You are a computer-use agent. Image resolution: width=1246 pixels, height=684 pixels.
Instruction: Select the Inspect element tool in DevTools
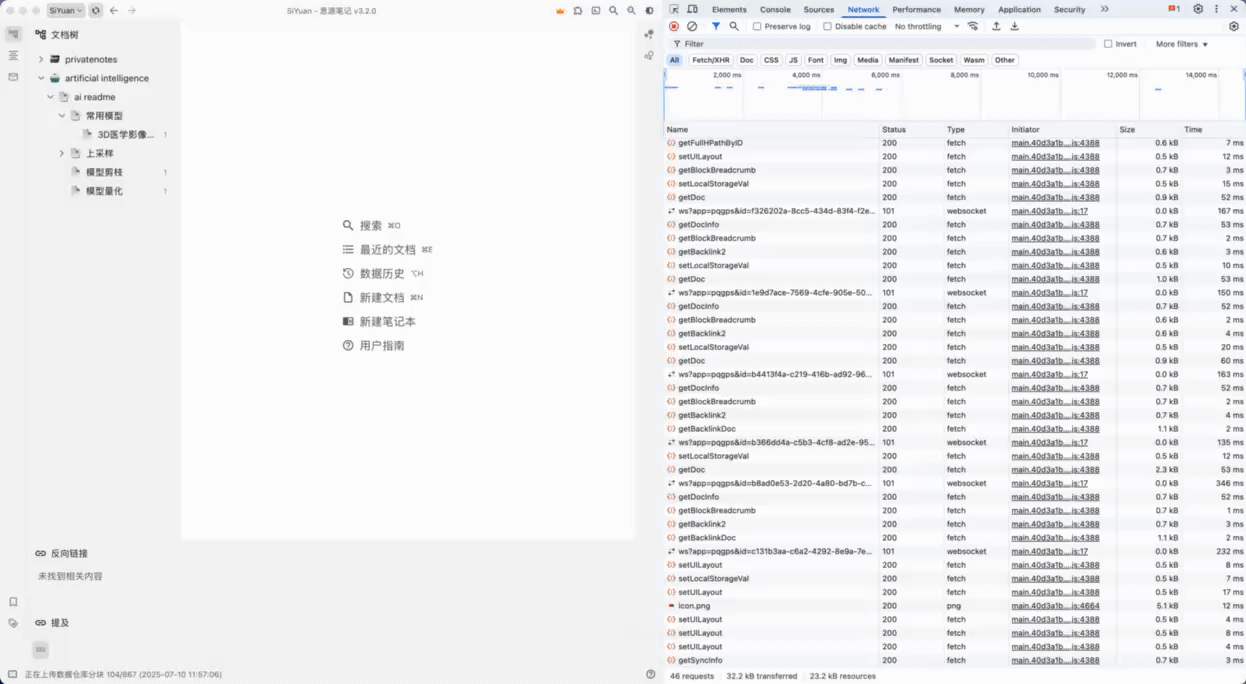coord(675,8)
